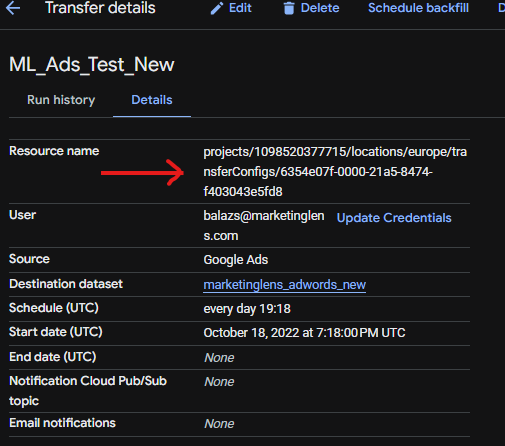
Task: Click the Delete label text
Action: (x=320, y=8)
